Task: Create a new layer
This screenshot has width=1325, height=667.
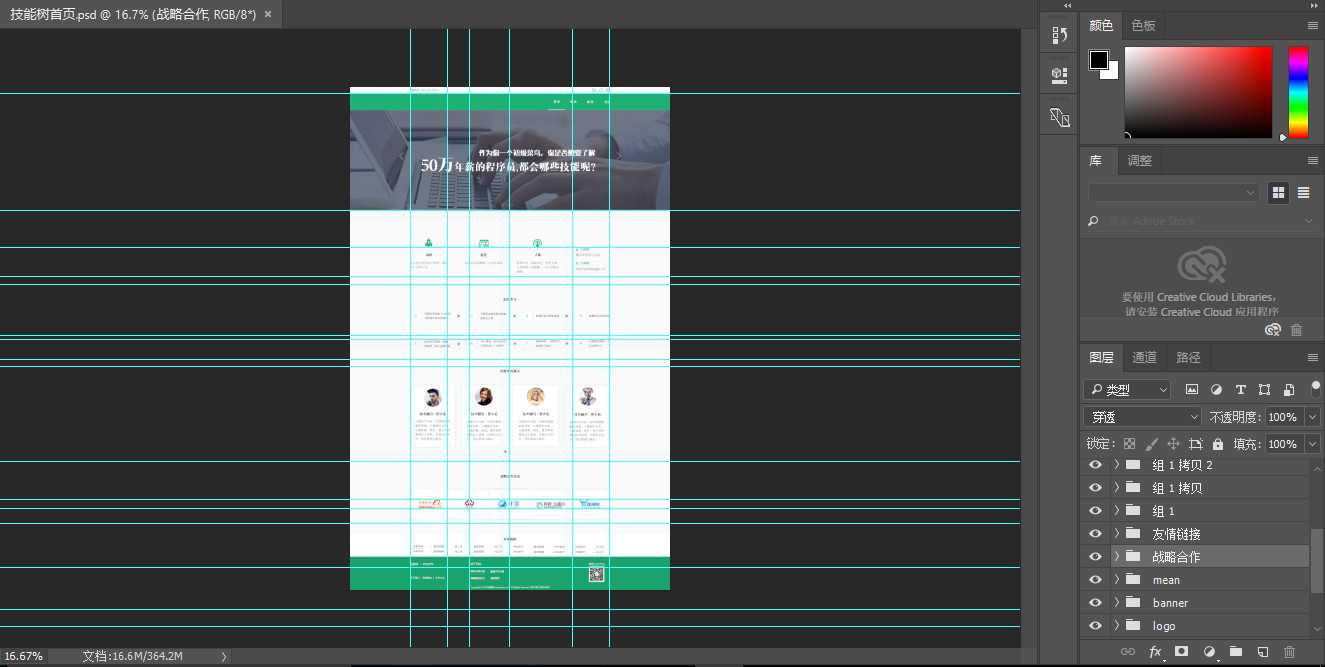Action: 1262,651
